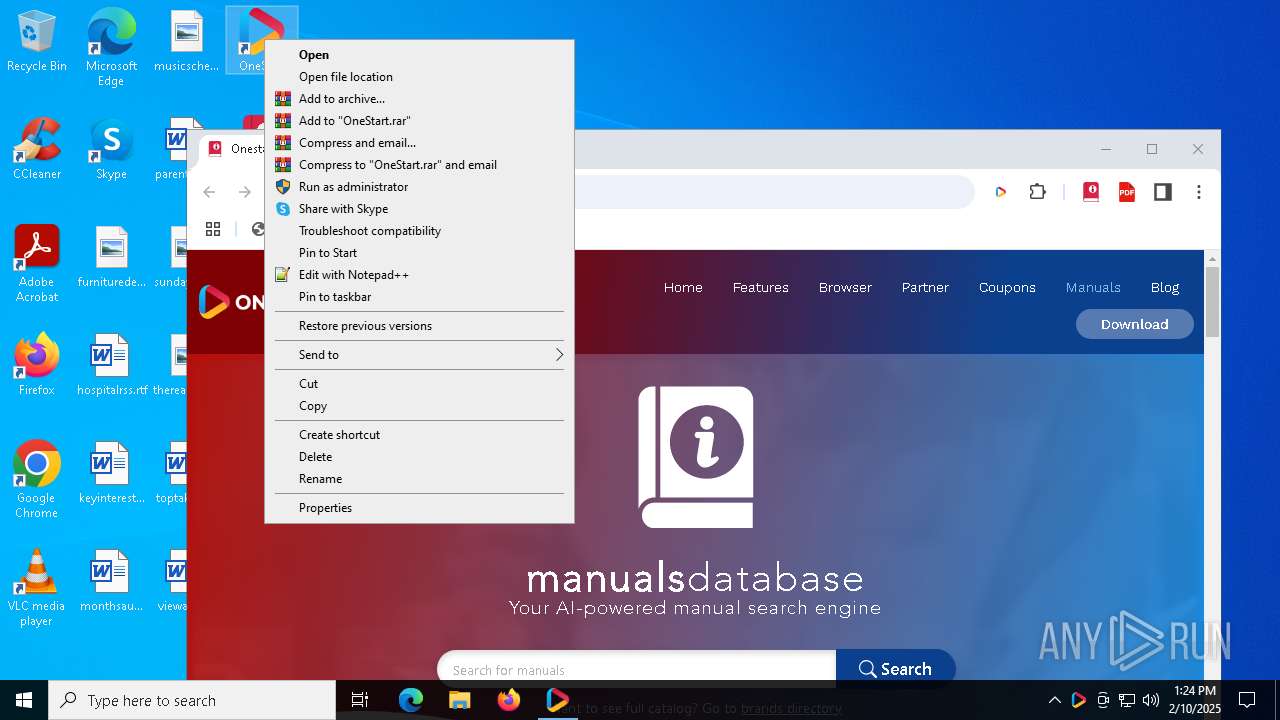Click the browser forward arrow
1280x720 pixels.
[244, 192]
